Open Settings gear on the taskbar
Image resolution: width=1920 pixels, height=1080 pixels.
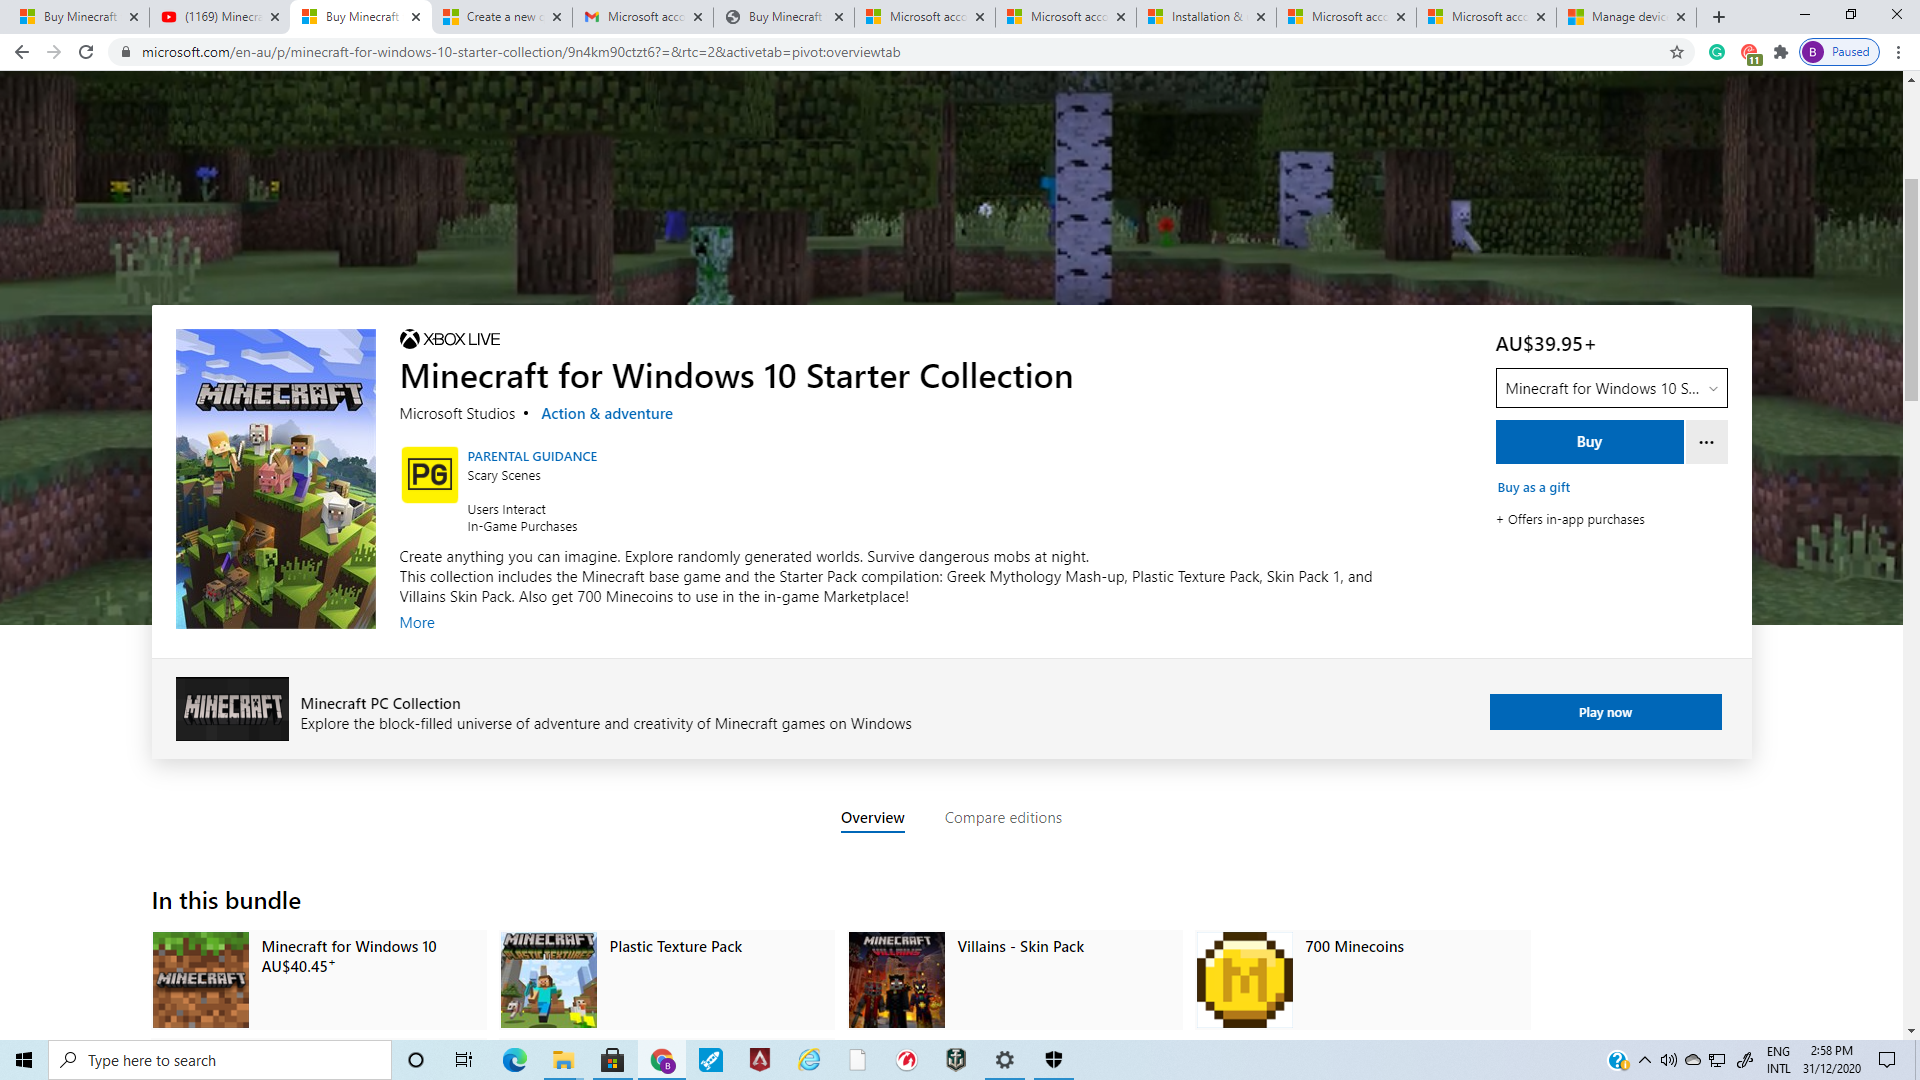1005,1060
